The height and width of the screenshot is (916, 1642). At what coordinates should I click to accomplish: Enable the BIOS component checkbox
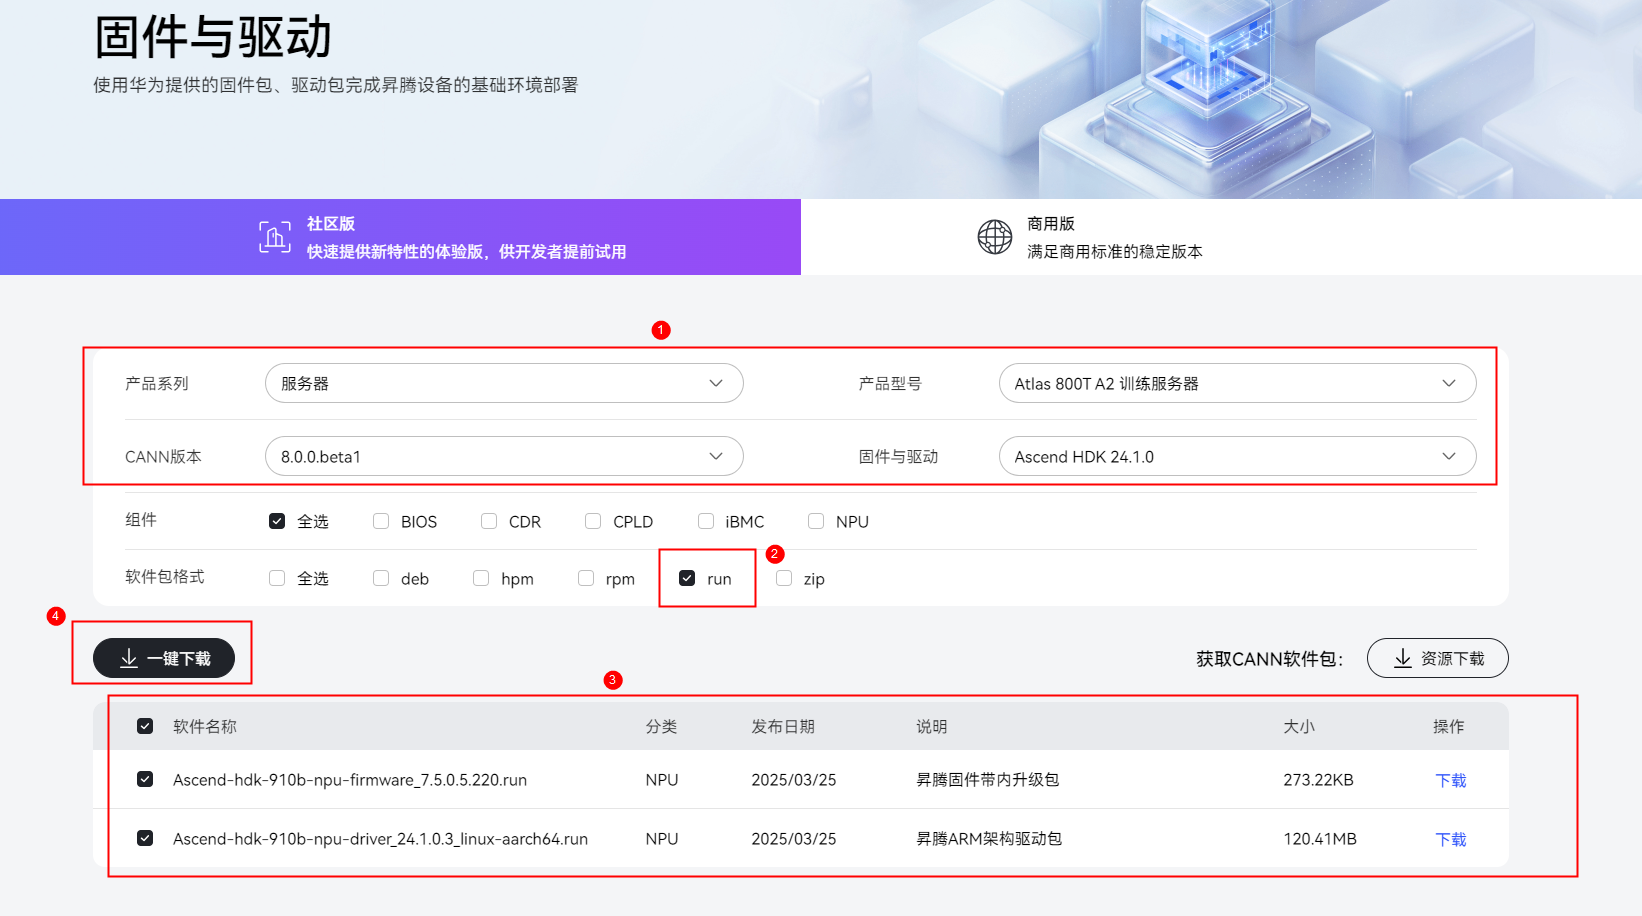[381, 521]
